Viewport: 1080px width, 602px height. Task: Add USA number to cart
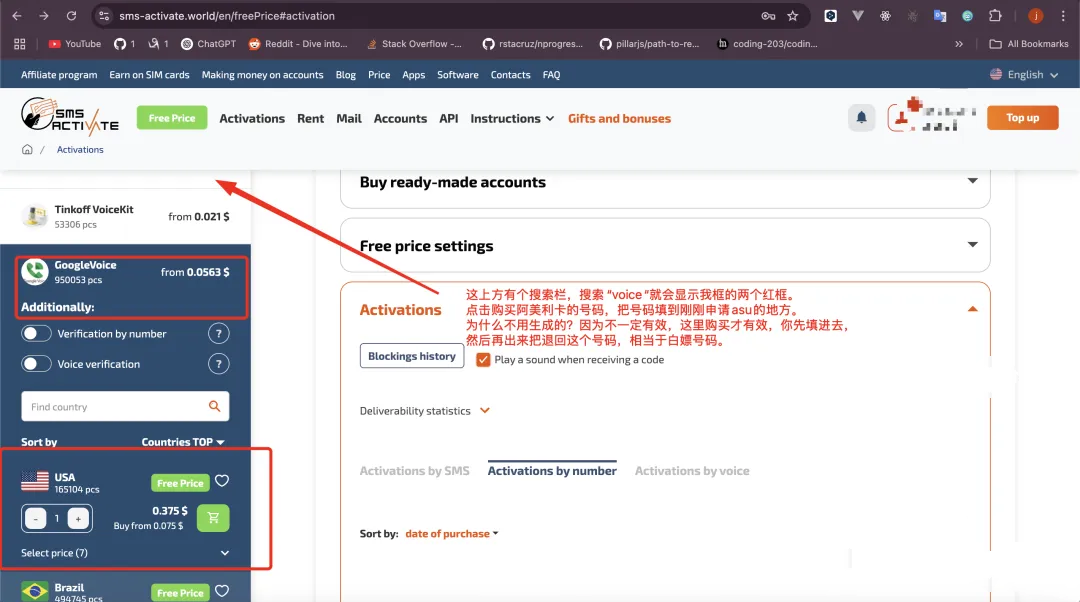pyautogui.click(x=213, y=518)
